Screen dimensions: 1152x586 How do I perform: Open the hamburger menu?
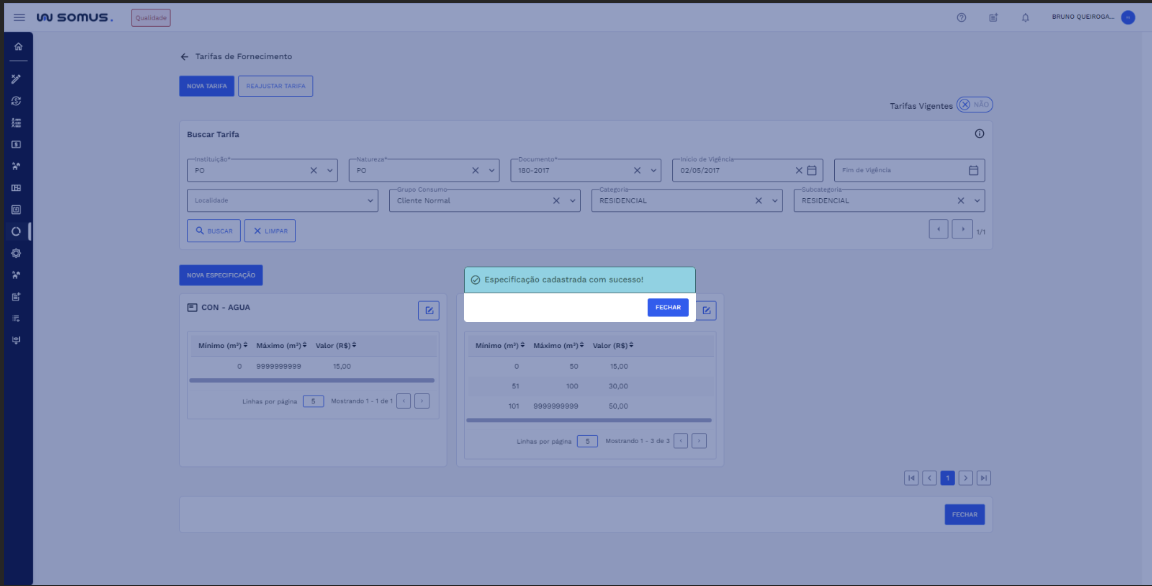pyautogui.click(x=19, y=18)
